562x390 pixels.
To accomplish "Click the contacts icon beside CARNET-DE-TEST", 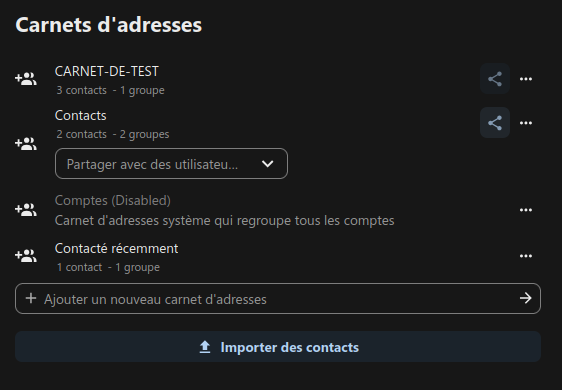I will [26, 79].
